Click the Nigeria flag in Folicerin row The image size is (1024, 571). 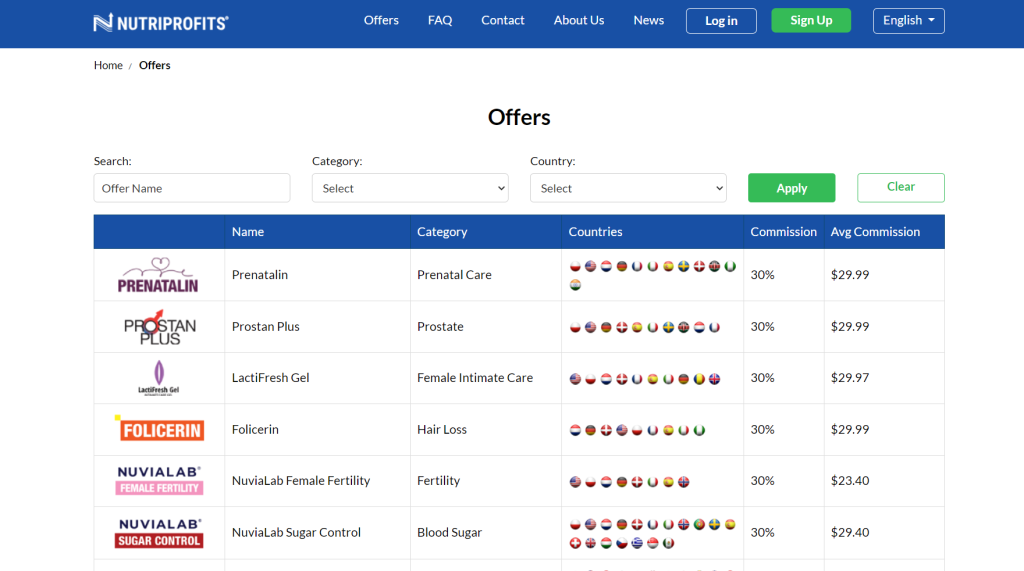(x=699, y=430)
